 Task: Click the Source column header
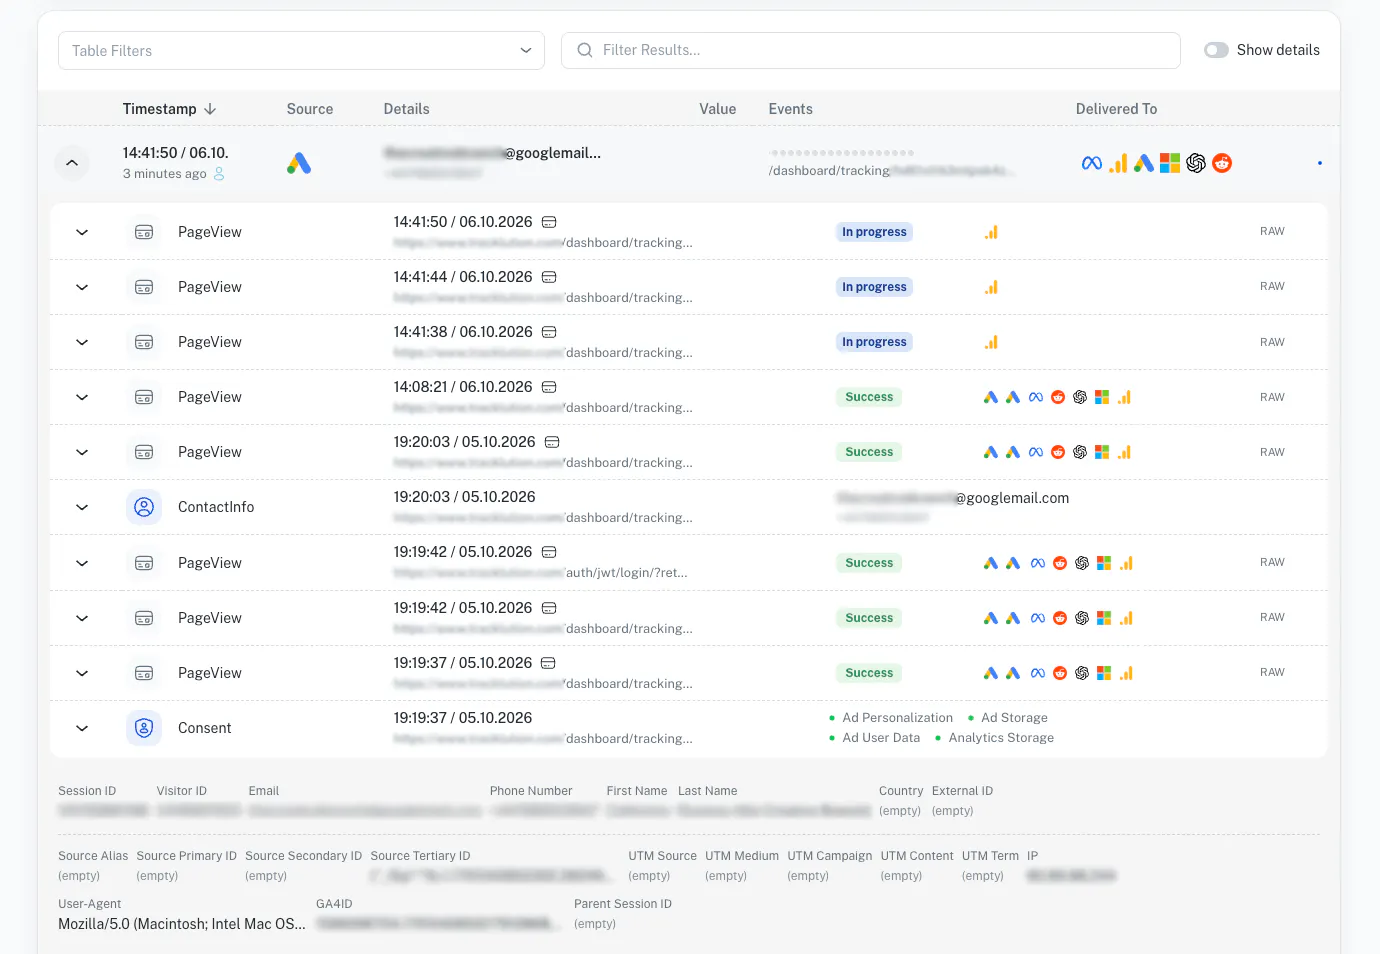pyautogui.click(x=310, y=109)
